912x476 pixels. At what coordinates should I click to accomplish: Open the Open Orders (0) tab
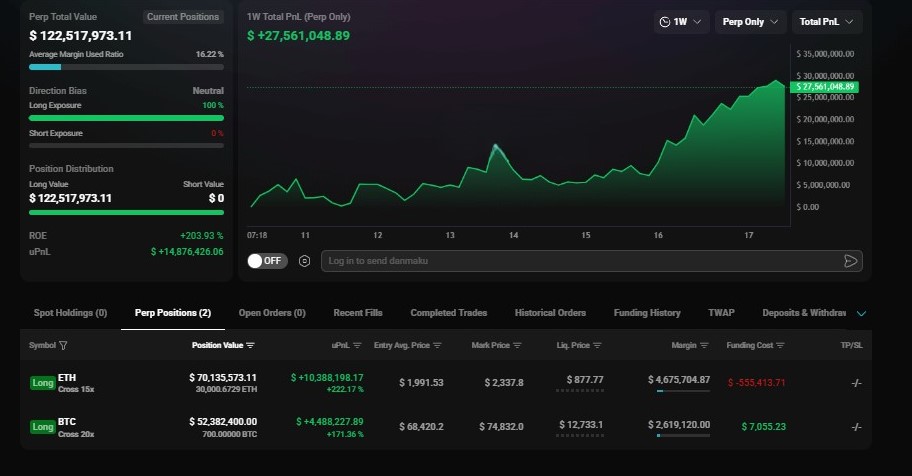[272, 313]
